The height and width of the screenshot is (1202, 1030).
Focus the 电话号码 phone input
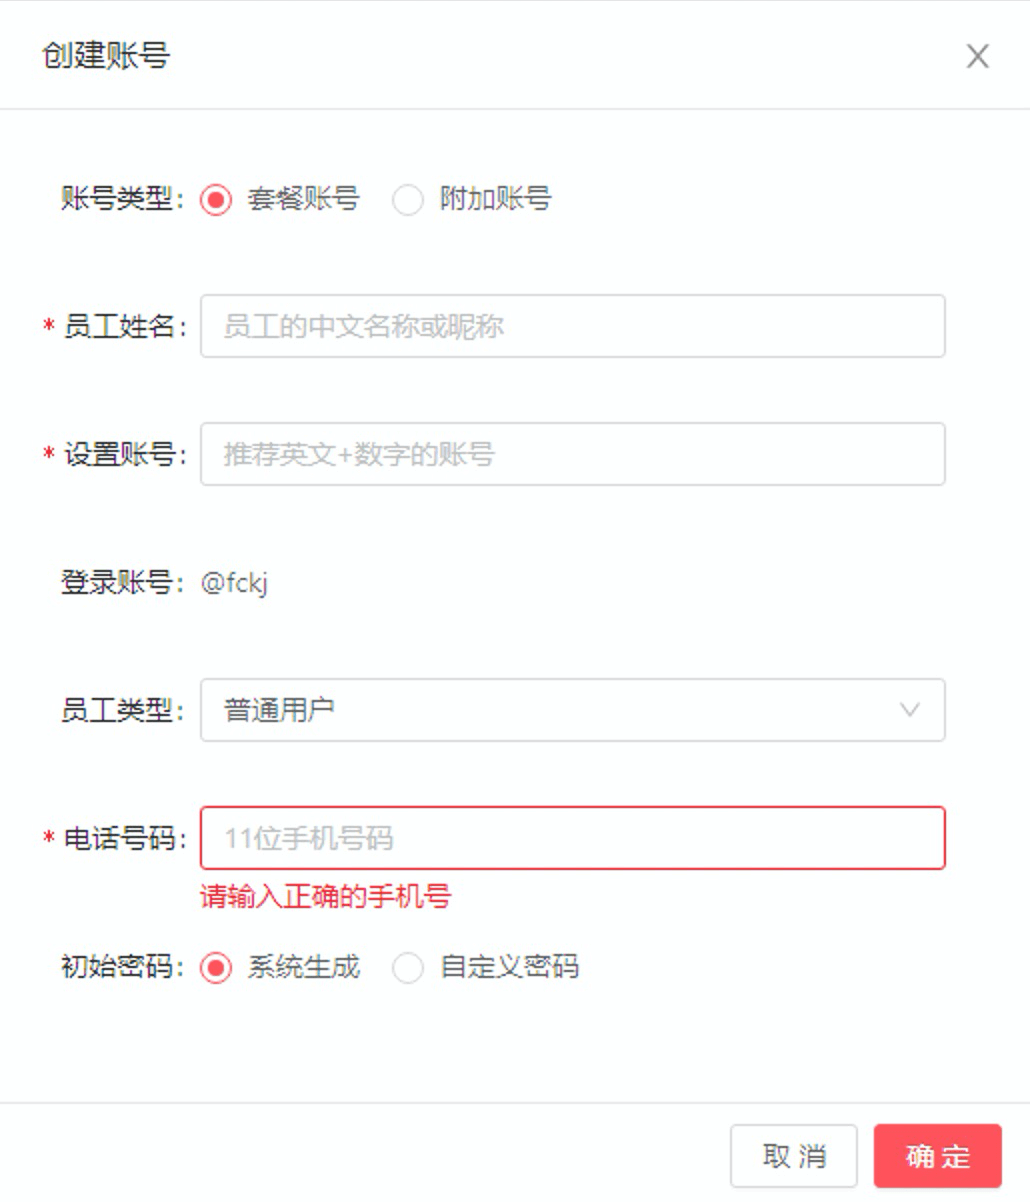[x=573, y=838]
